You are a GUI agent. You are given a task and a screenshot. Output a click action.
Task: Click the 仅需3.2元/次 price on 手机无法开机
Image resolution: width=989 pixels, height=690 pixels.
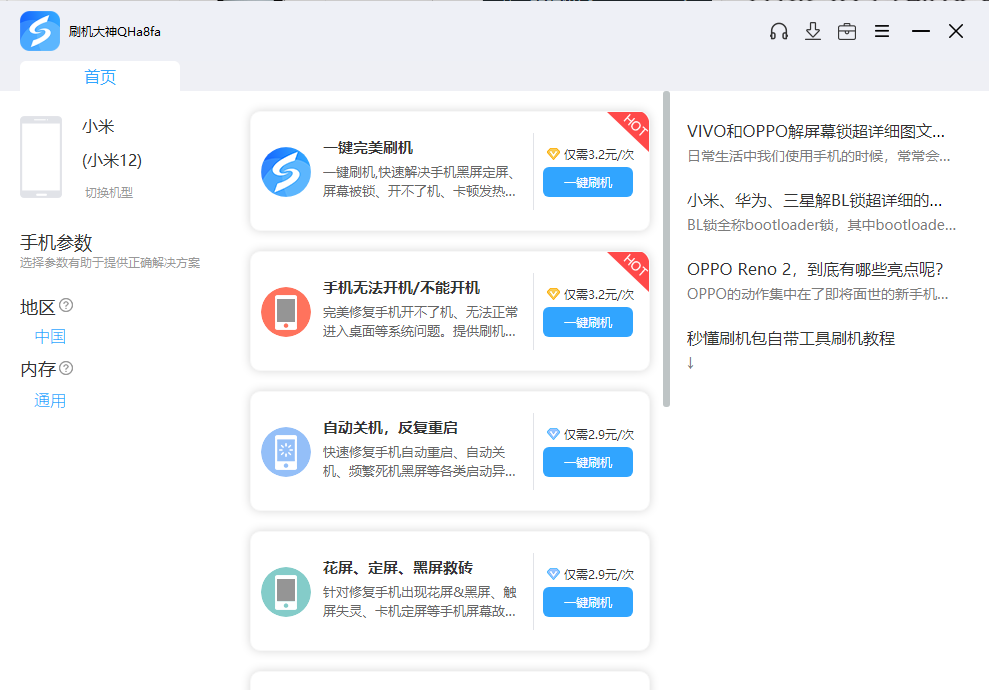[599, 295]
